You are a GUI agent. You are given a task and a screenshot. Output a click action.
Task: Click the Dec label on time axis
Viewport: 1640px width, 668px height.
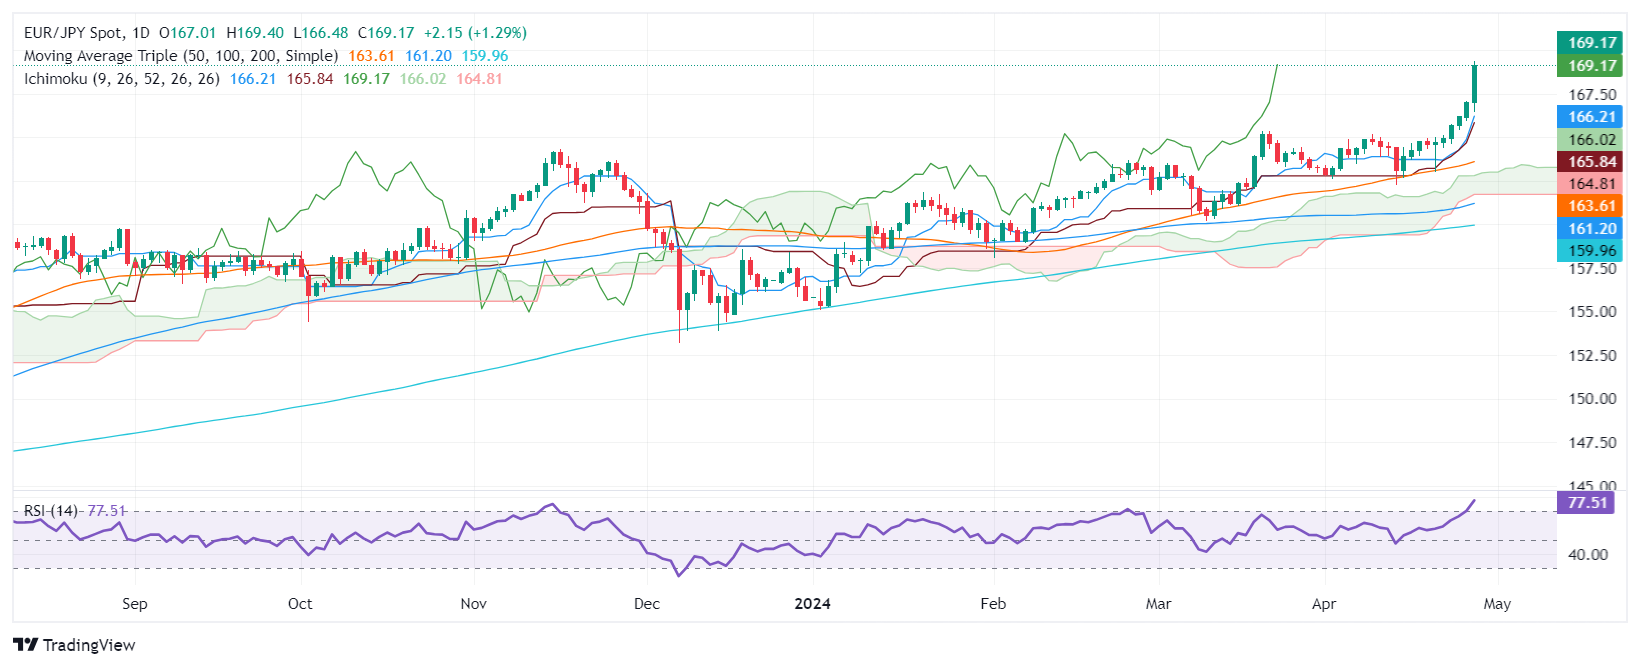tap(647, 604)
